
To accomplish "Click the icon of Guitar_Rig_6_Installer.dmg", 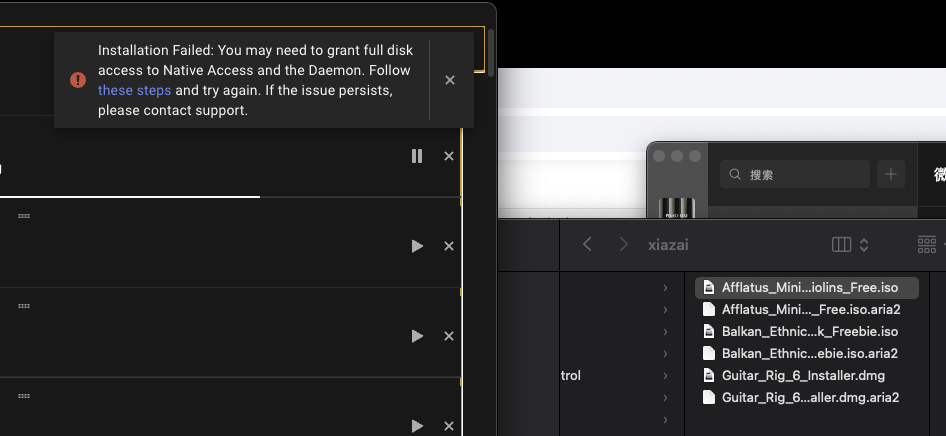I will tap(709, 376).
